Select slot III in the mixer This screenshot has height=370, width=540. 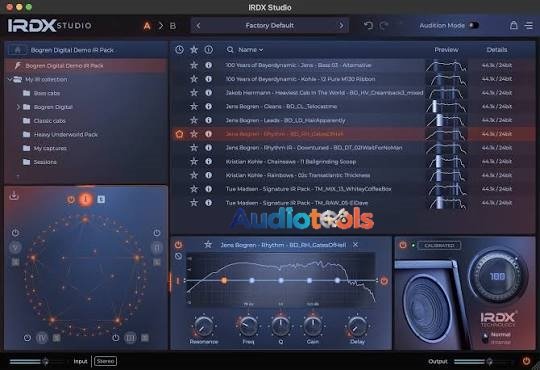(x=130, y=338)
